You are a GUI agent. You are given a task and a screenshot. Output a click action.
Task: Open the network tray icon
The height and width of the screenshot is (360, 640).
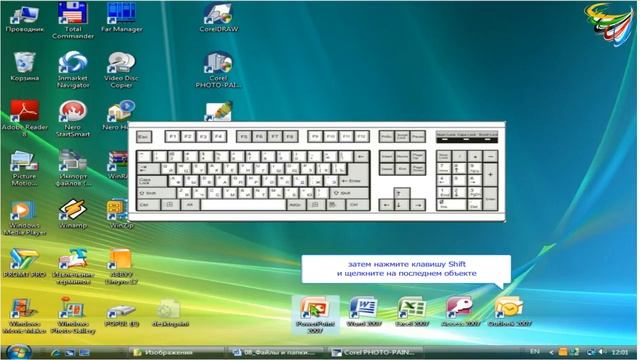pyautogui.click(x=591, y=352)
